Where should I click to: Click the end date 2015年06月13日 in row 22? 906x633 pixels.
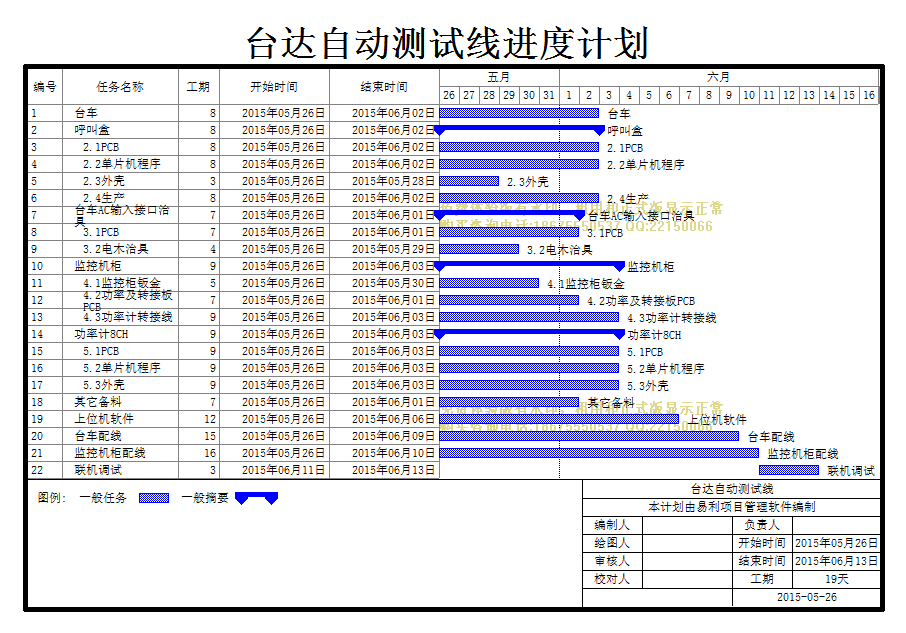[x=393, y=470]
